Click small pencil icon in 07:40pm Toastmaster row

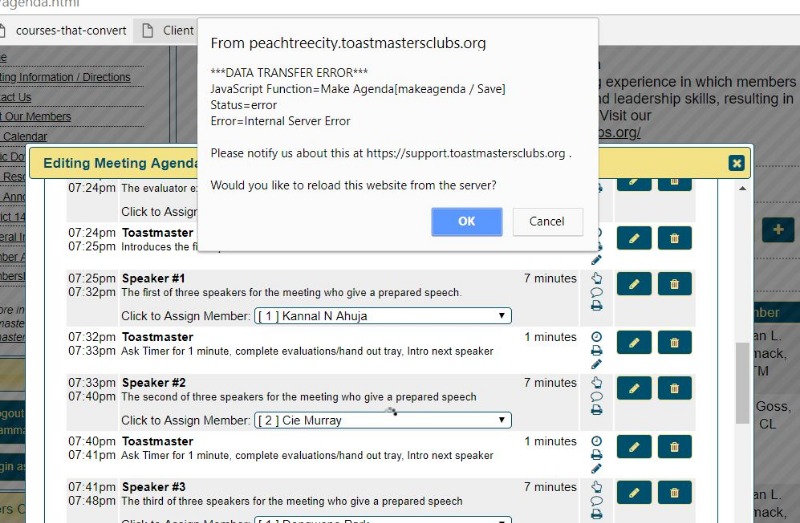tap(596, 468)
